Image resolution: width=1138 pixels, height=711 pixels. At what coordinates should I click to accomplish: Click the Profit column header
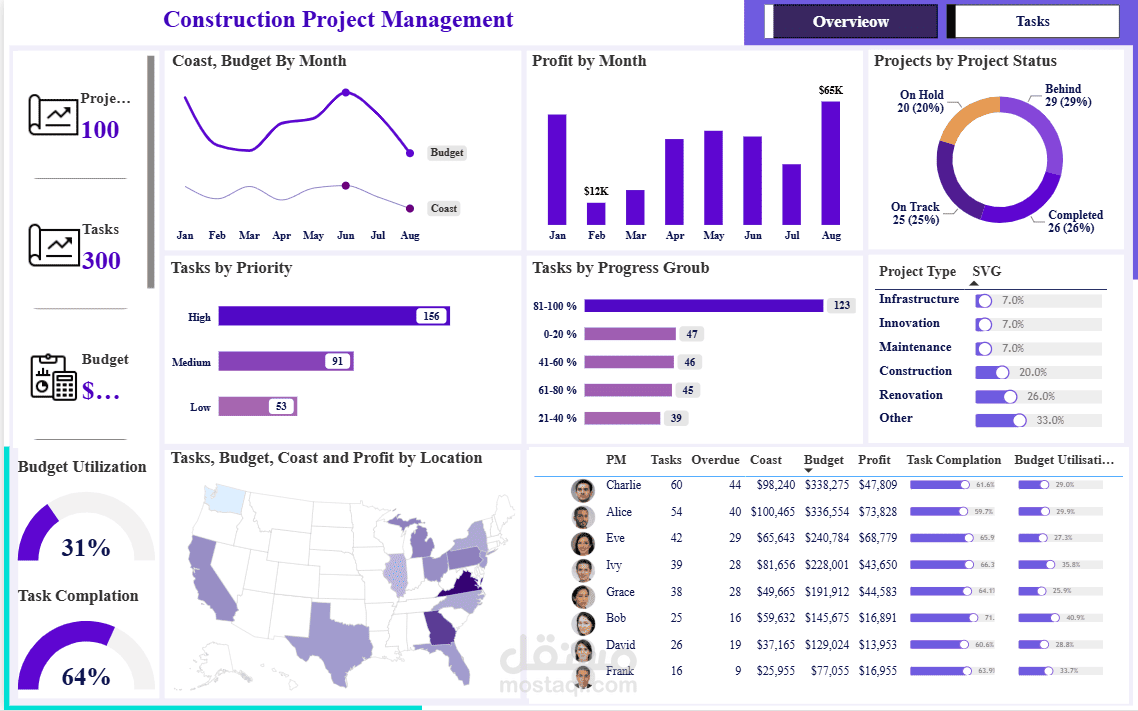pyautogui.click(x=874, y=460)
